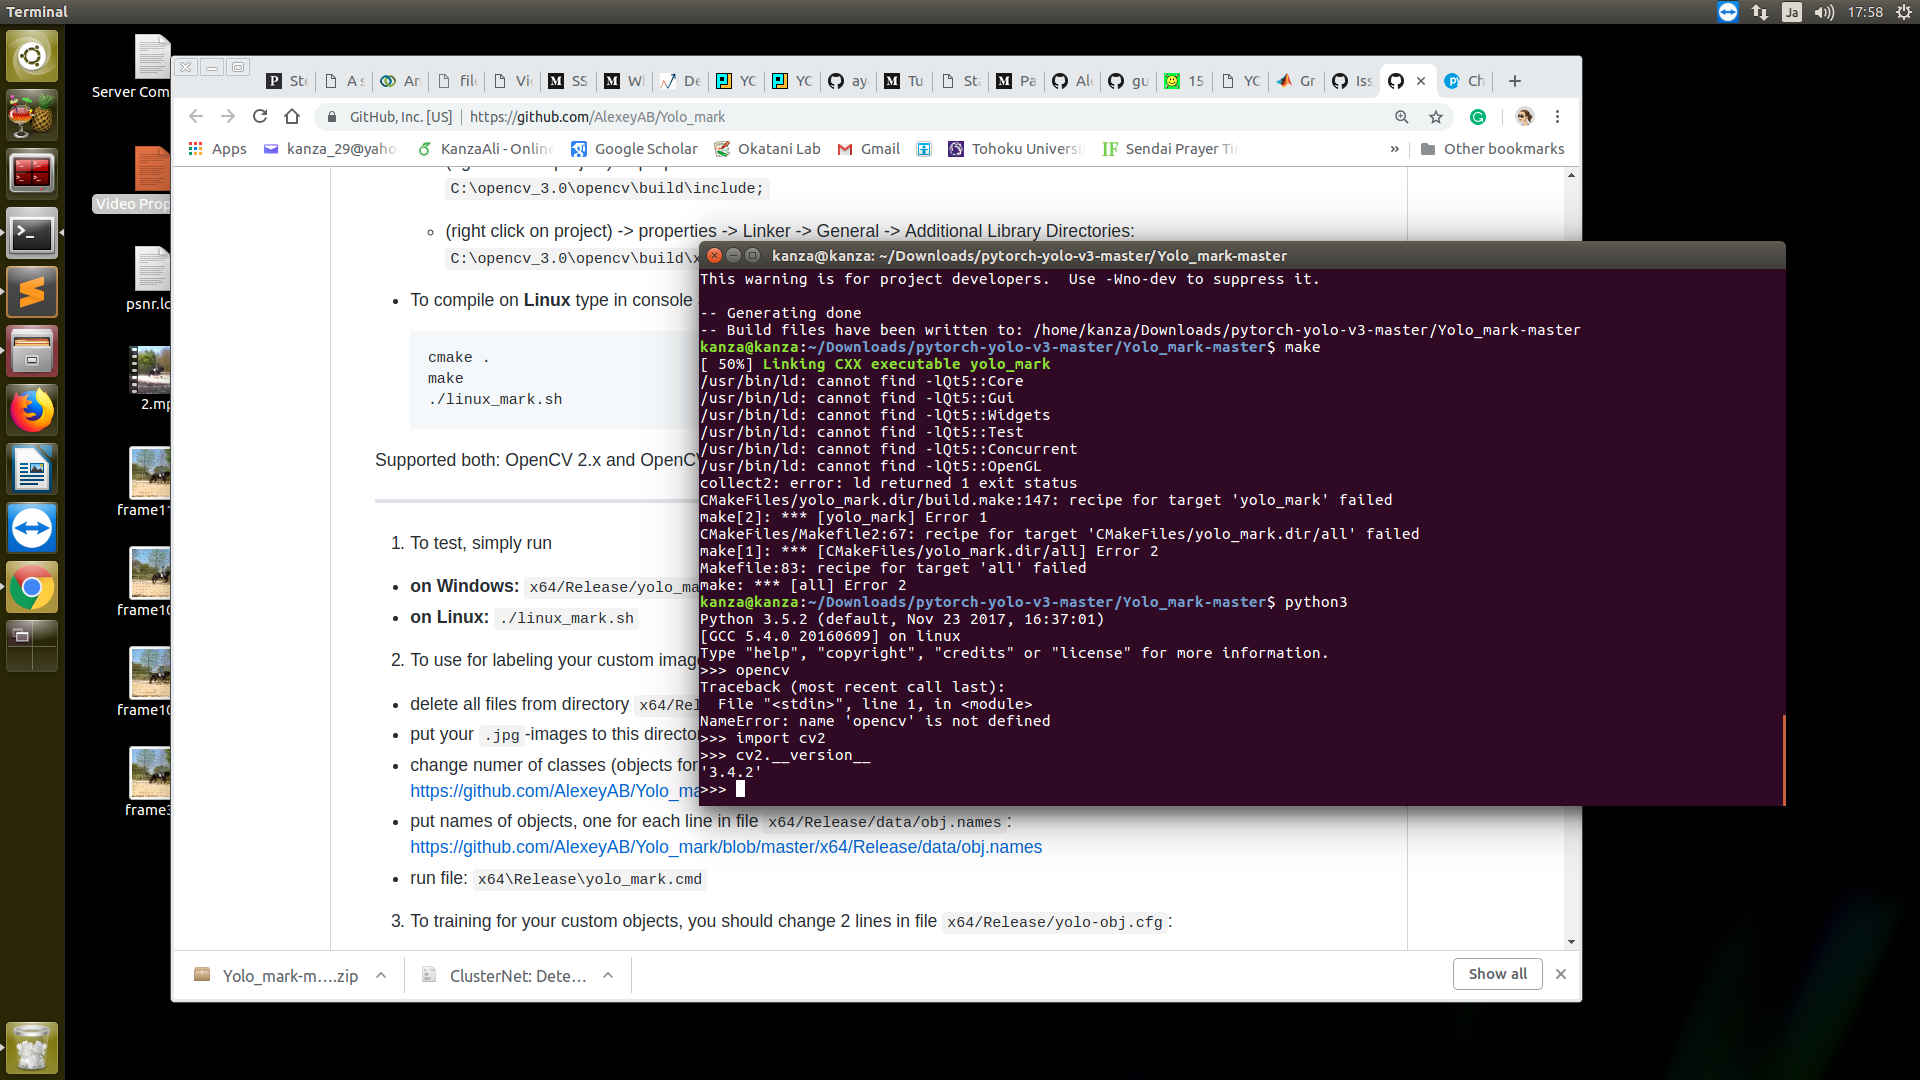Expand the ClusterNet download item chevron
This screenshot has width=1920, height=1080.
tap(608, 975)
